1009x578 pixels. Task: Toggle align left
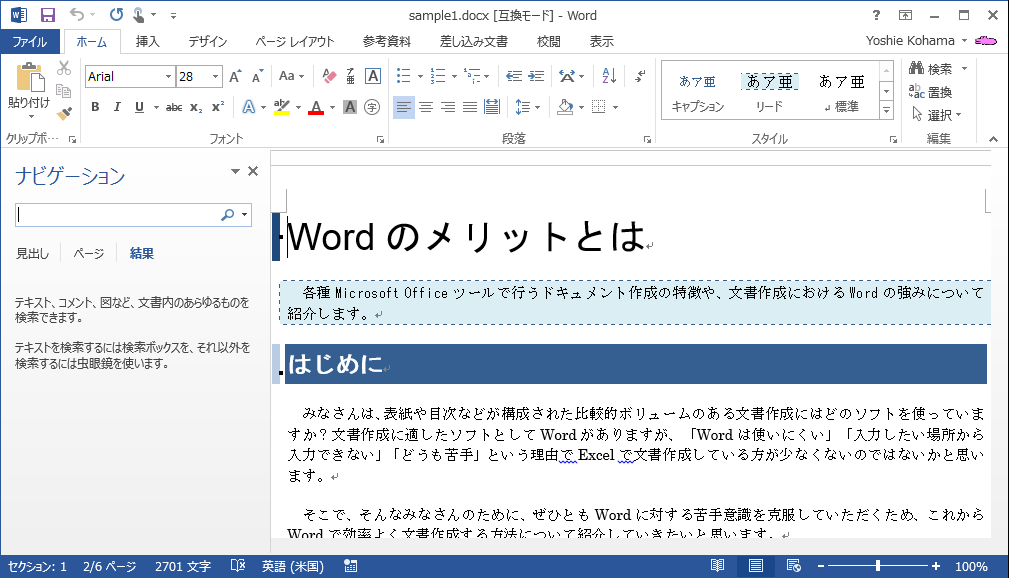[403, 107]
